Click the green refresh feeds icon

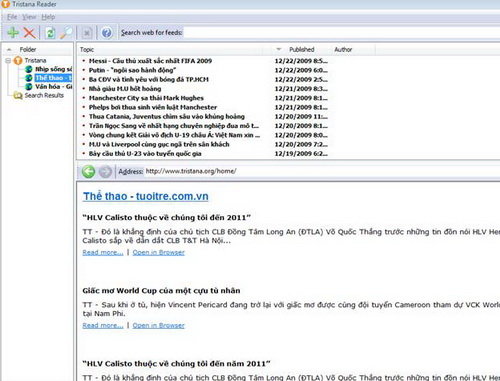(50, 33)
